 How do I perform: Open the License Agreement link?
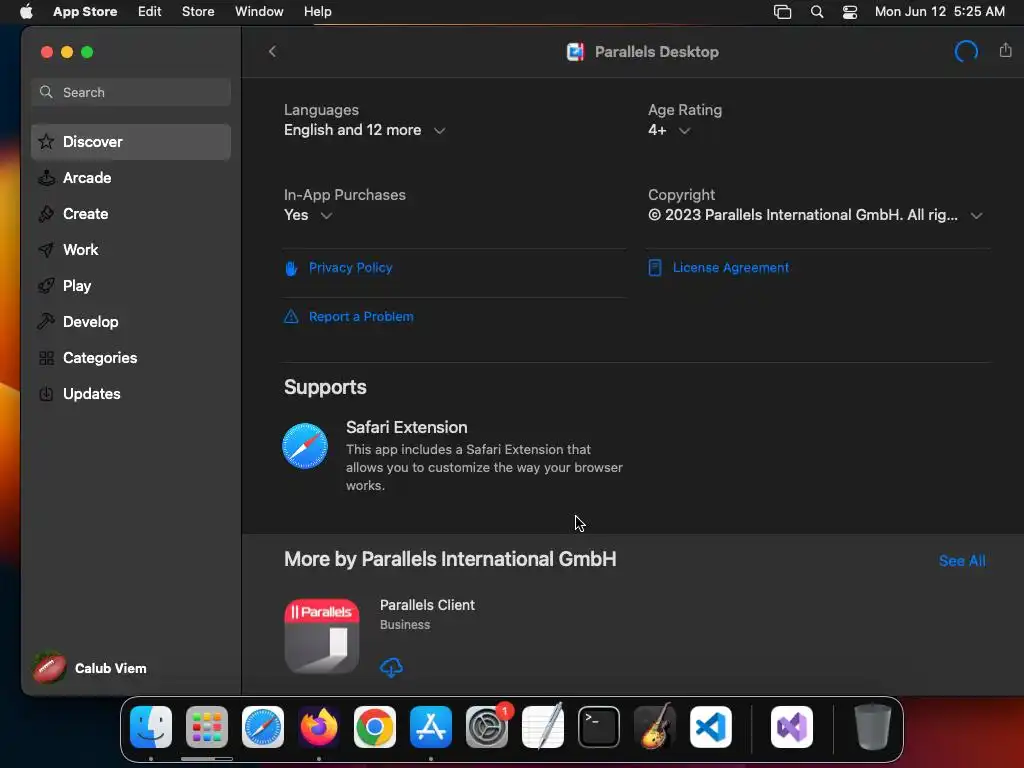[730, 268]
